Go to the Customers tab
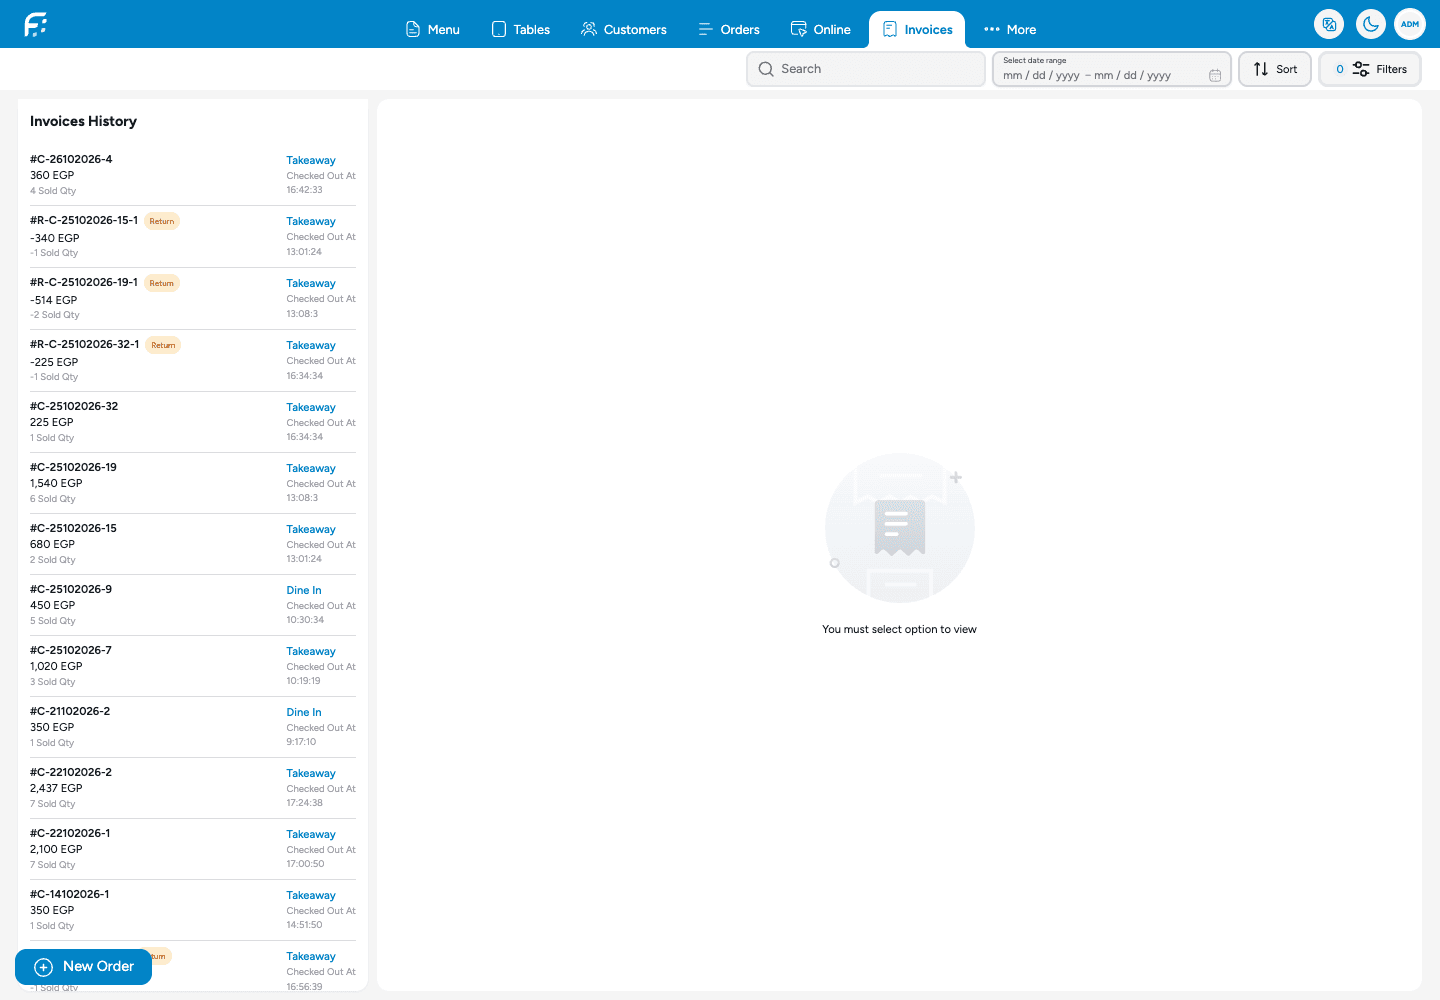 click(624, 29)
